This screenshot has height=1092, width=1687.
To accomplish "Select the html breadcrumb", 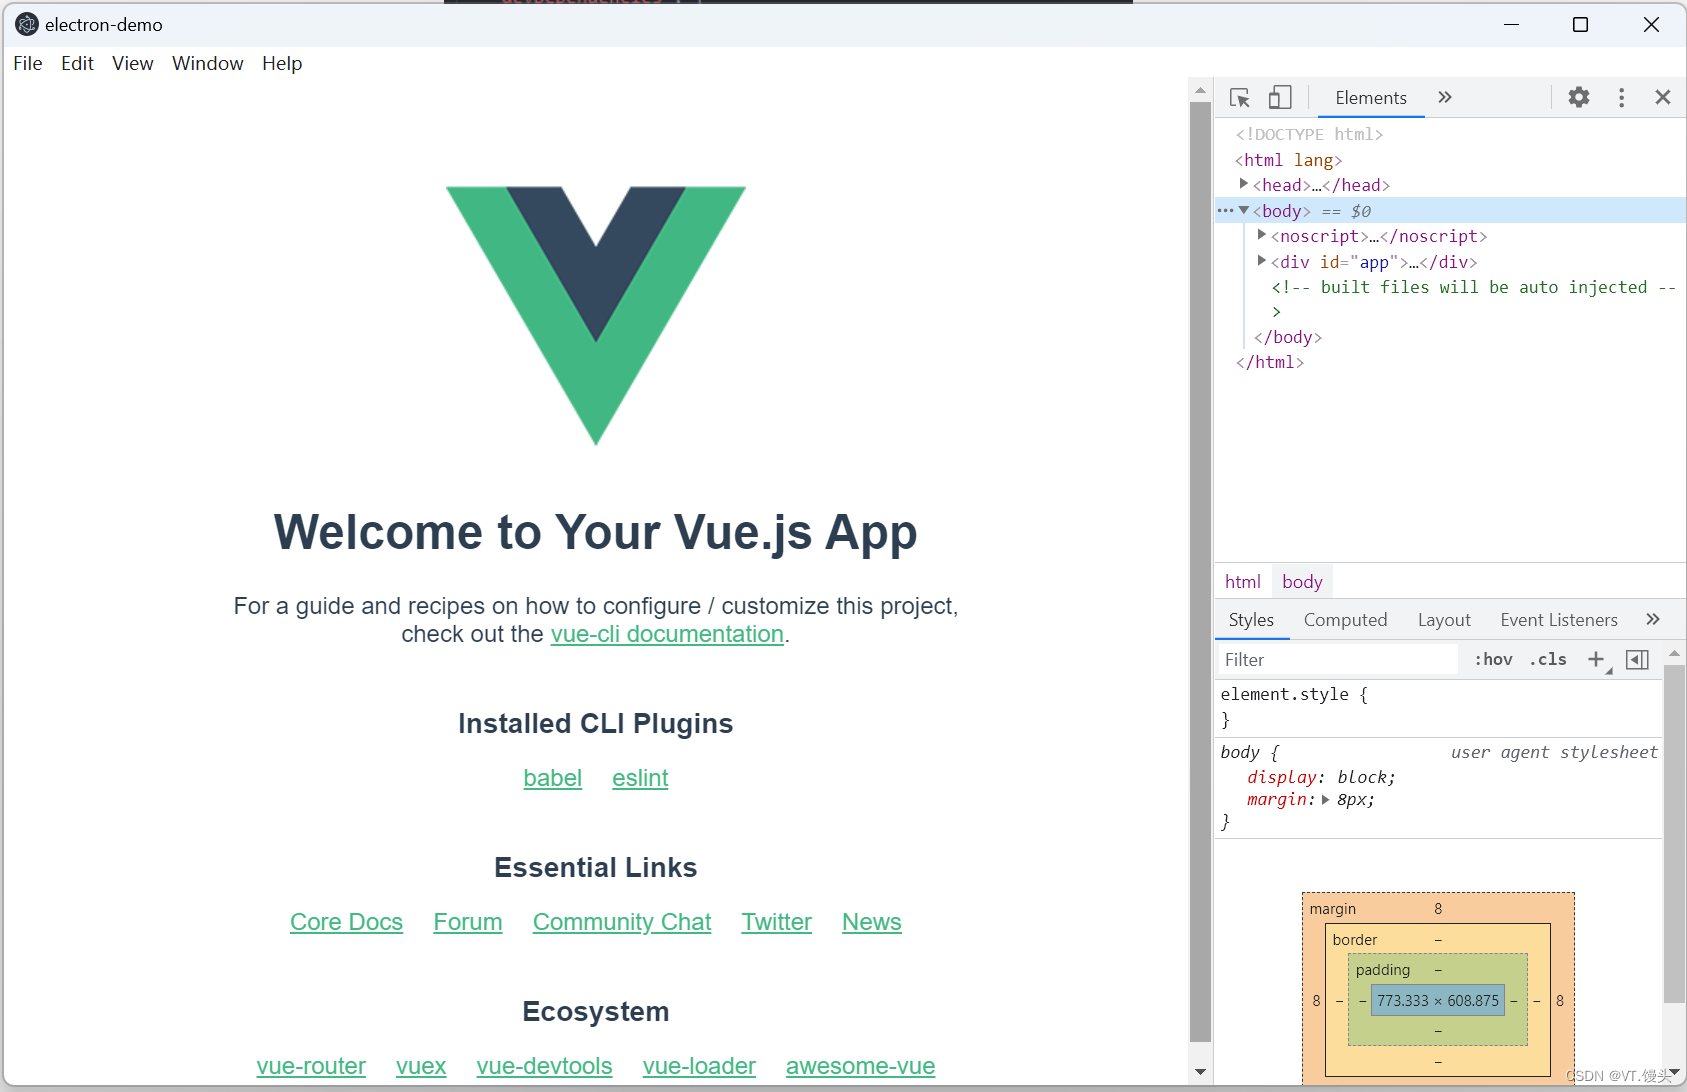I will pos(1243,582).
